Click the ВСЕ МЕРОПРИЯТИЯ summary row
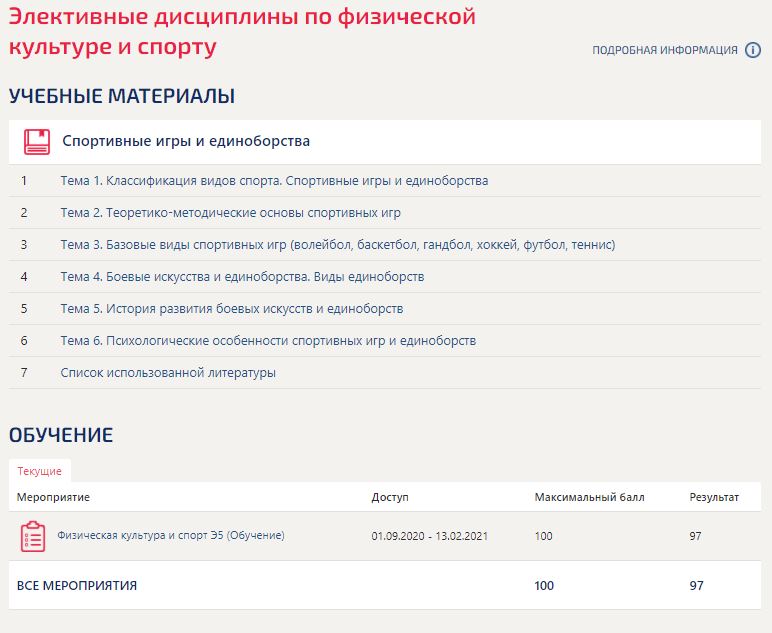The height and width of the screenshot is (633, 772). [x=77, y=586]
